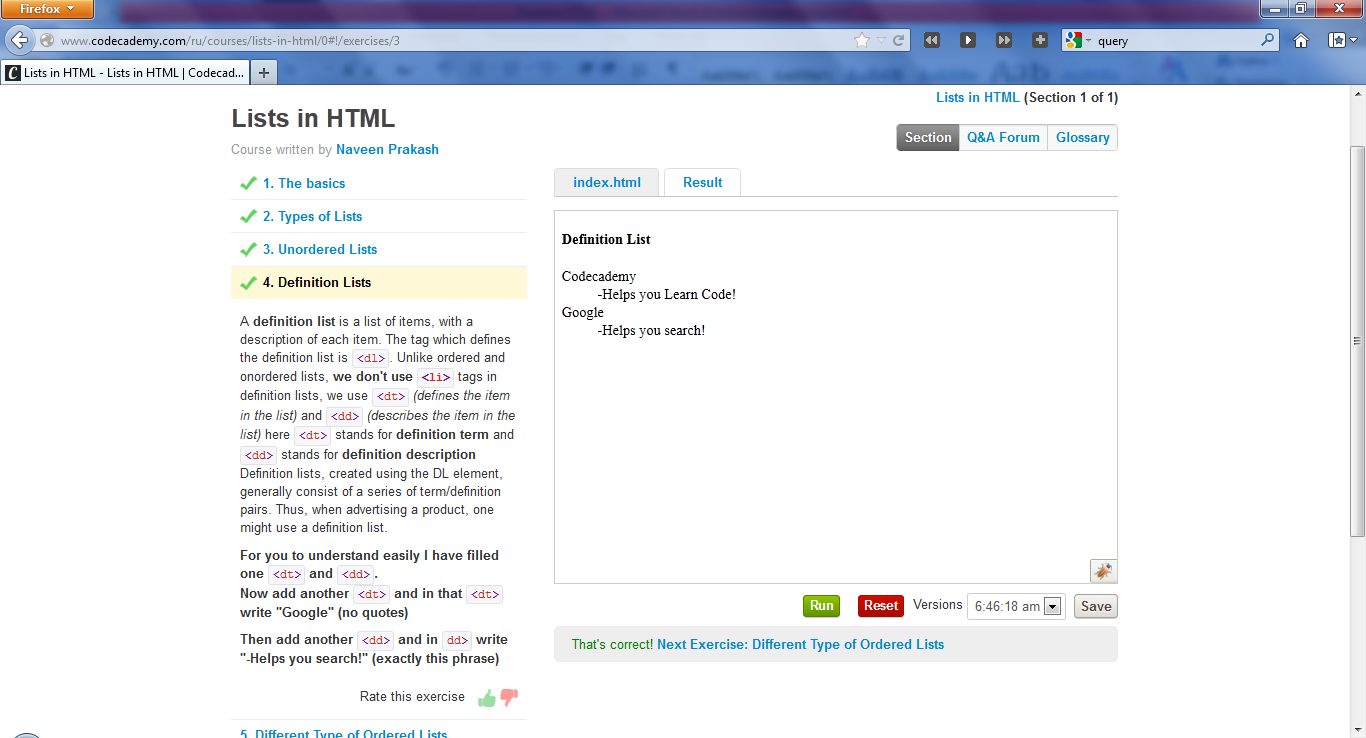This screenshot has width=1366, height=738.
Task: Click the 'Codecademy' term in result
Action: (x=599, y=276)
